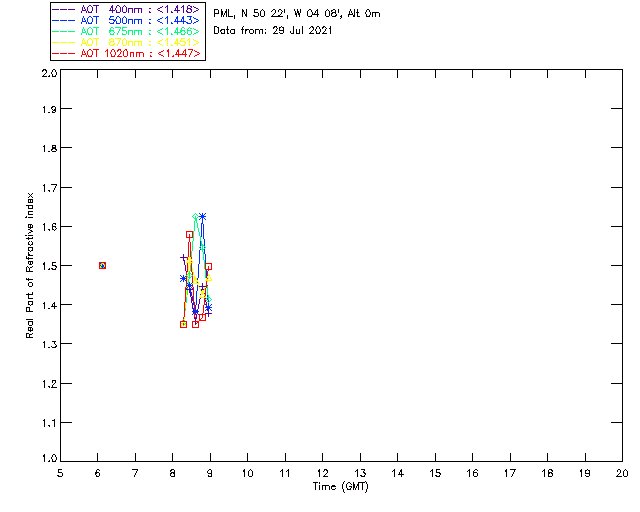Click x-axis hour label '12'
The width and height of the screenshot is (640, 512).
(322, 473)
